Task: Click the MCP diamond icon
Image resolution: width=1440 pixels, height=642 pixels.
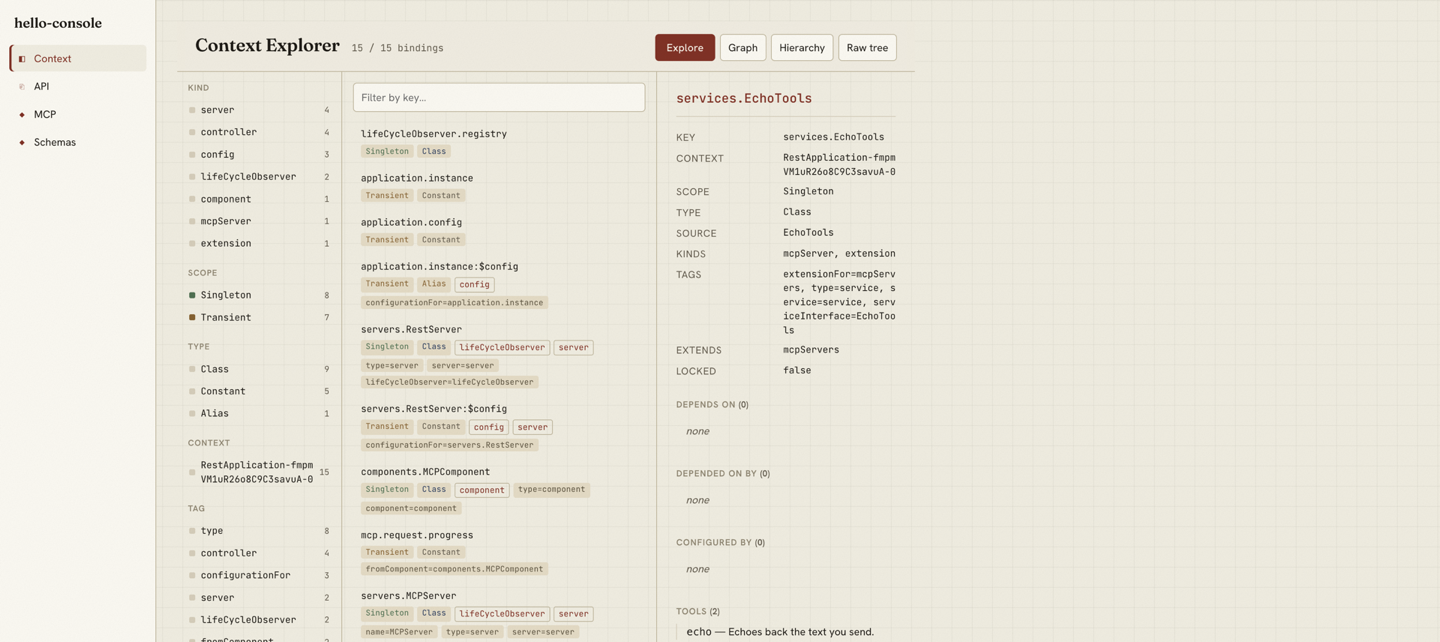Action: [x=22, y=115]
